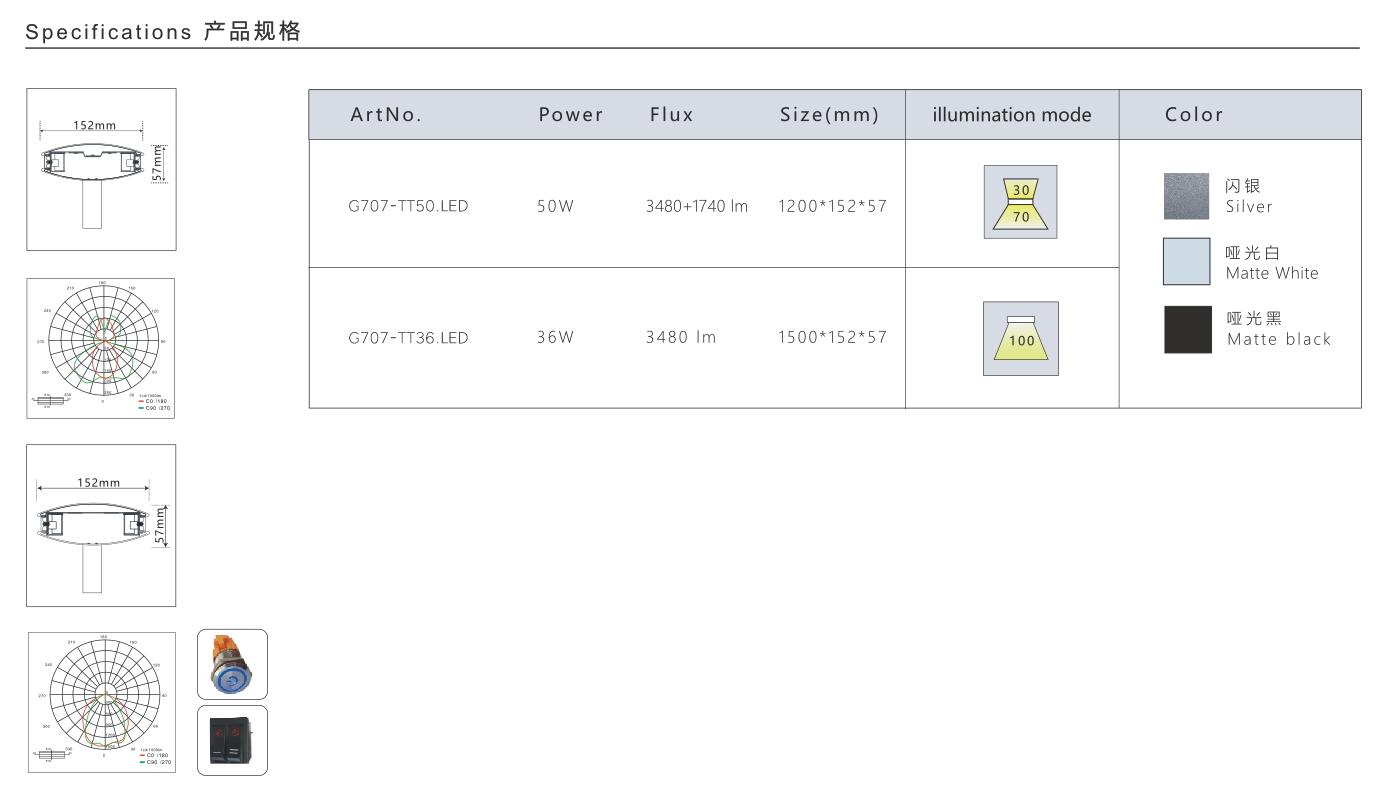This screenshot has width=1400, height=787.
Task: Select article number G707-TT50.LED
Action: [x=408, y=207]
